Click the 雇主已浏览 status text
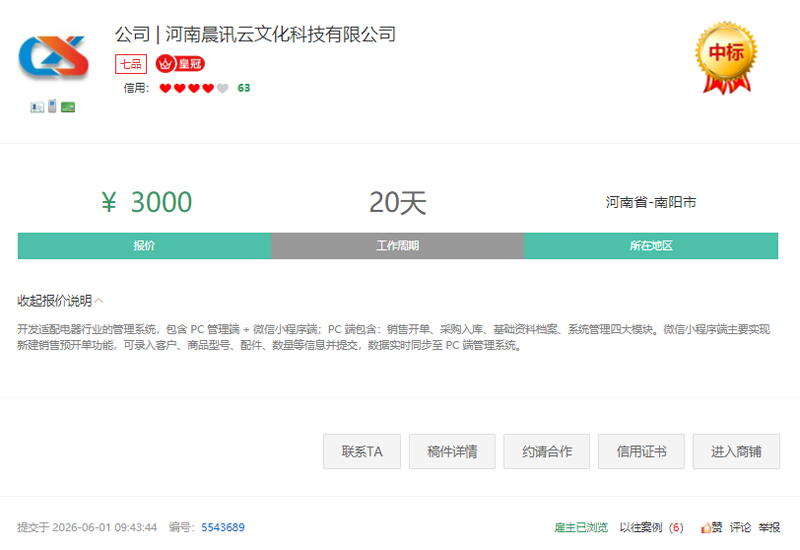Screen dimensions: 800x550 tap(581, 527)
